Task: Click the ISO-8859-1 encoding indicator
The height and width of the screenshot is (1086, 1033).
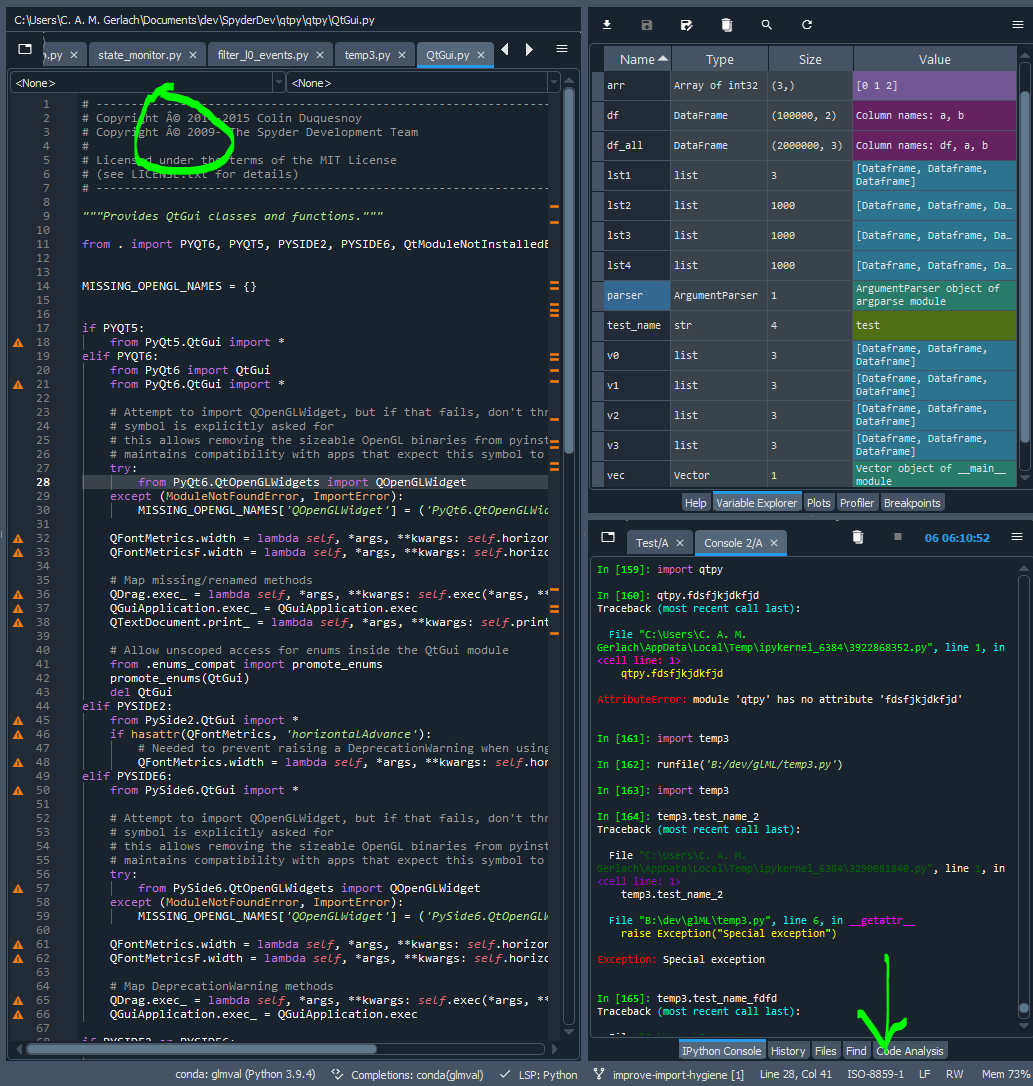Action: (x=875, y=1074)
